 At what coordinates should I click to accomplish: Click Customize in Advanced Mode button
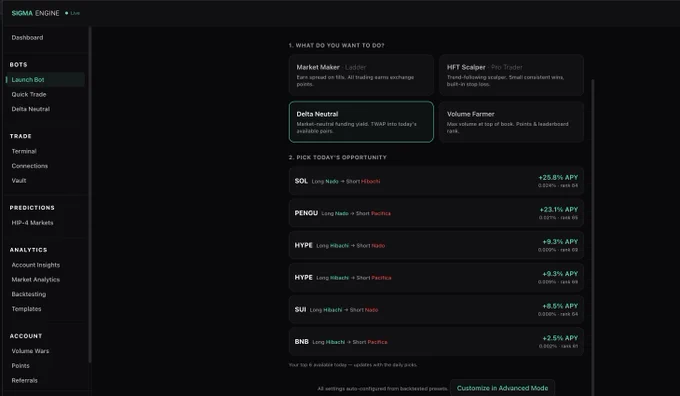502,388
